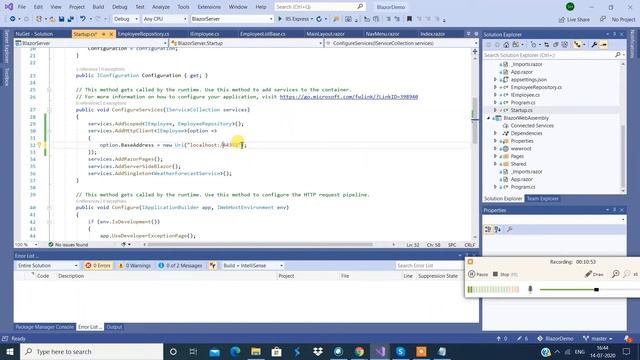Click Property Pages wrench in Properties panel
Screen dimensions: 640x360
[509, 230]
